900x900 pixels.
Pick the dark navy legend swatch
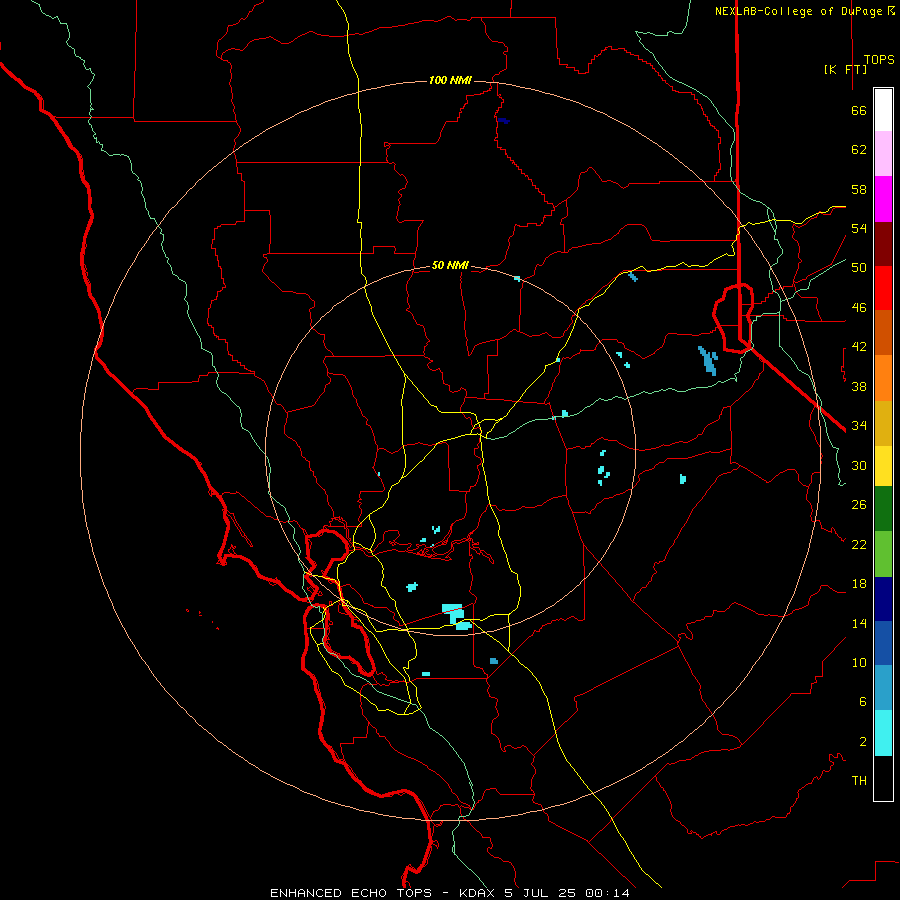883,599
